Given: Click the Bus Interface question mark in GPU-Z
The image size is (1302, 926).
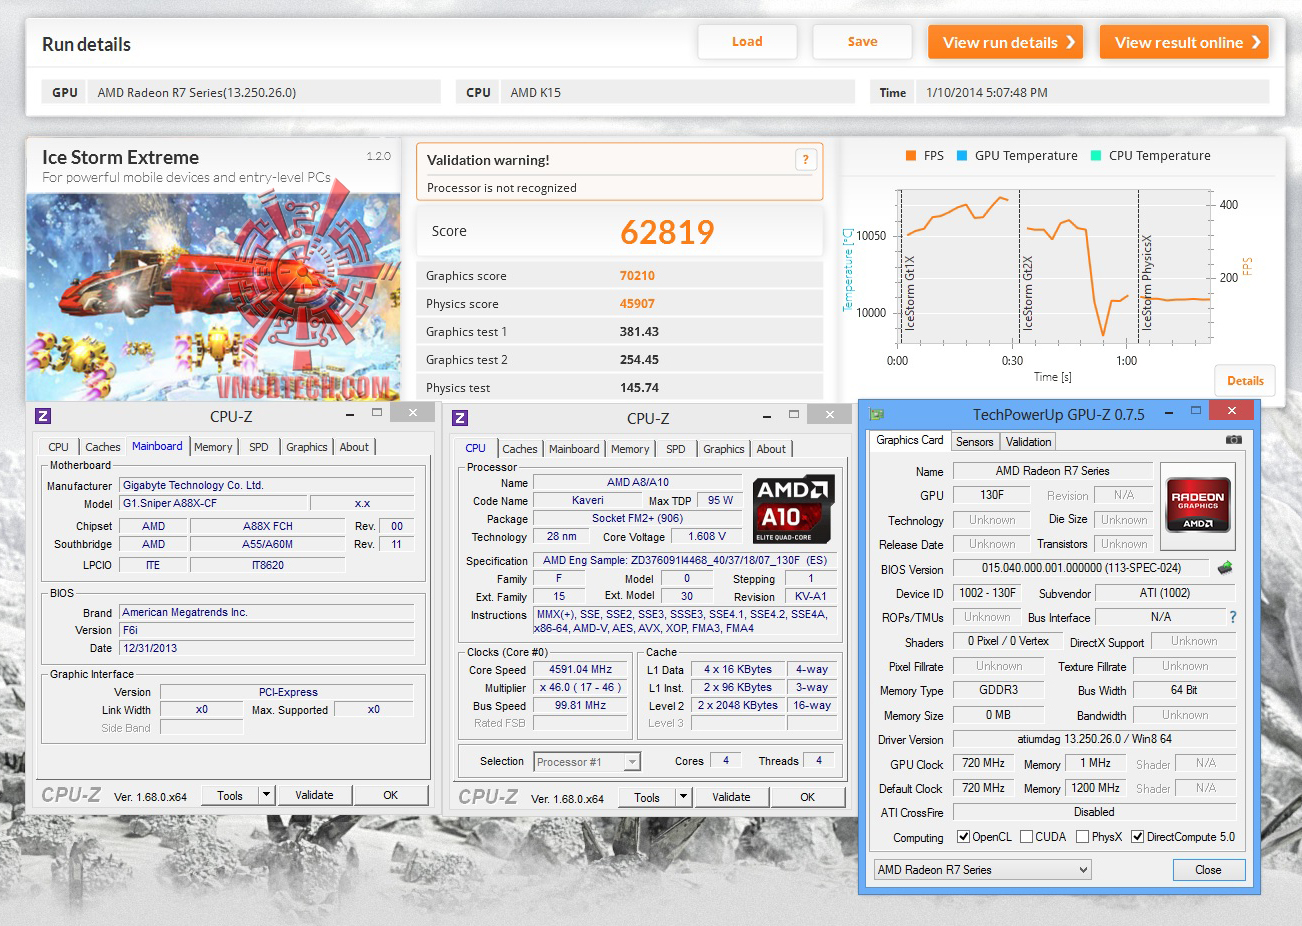Looking at the screenshot, I should click(1232, 617).
